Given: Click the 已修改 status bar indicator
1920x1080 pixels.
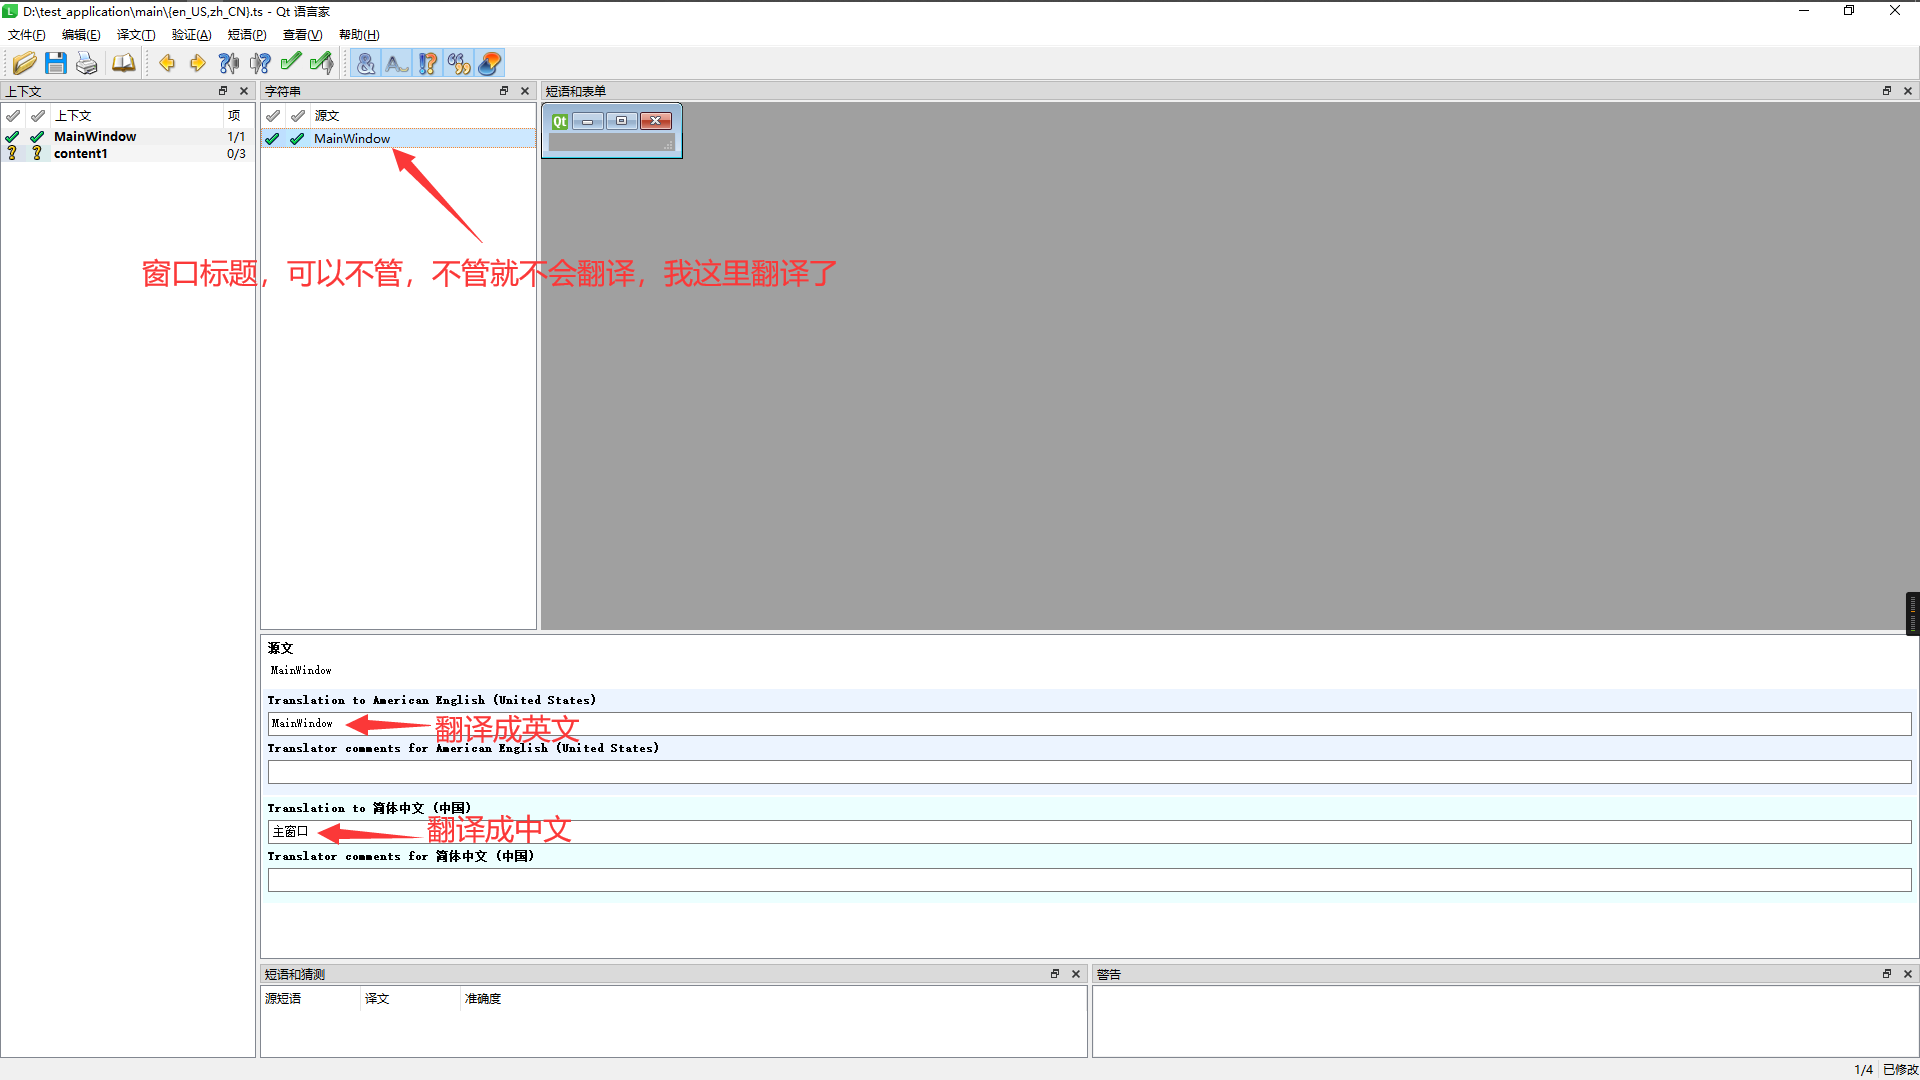Looking at the screenshot, I should click(x=1900, y=1070).
